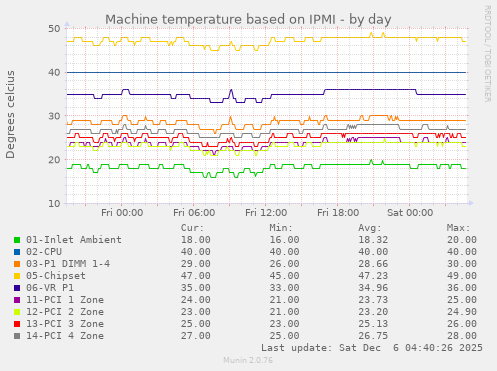Click the 'Sat 00:00' time axis label

coord(410,213)
